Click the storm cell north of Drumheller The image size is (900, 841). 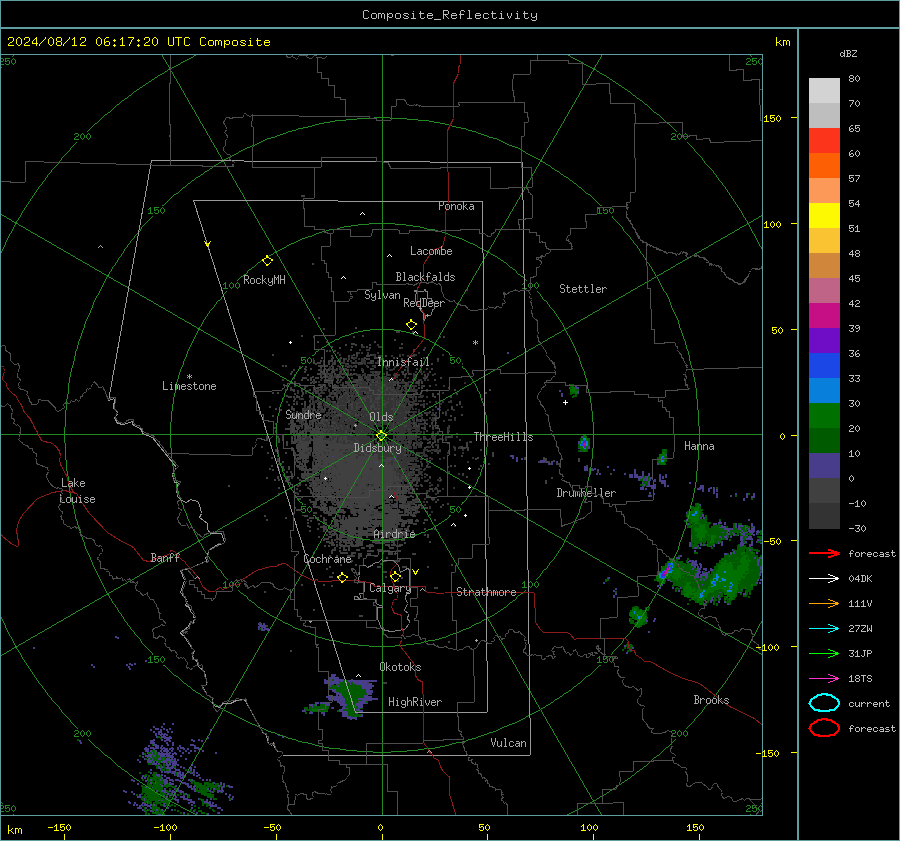coord(584,443)
